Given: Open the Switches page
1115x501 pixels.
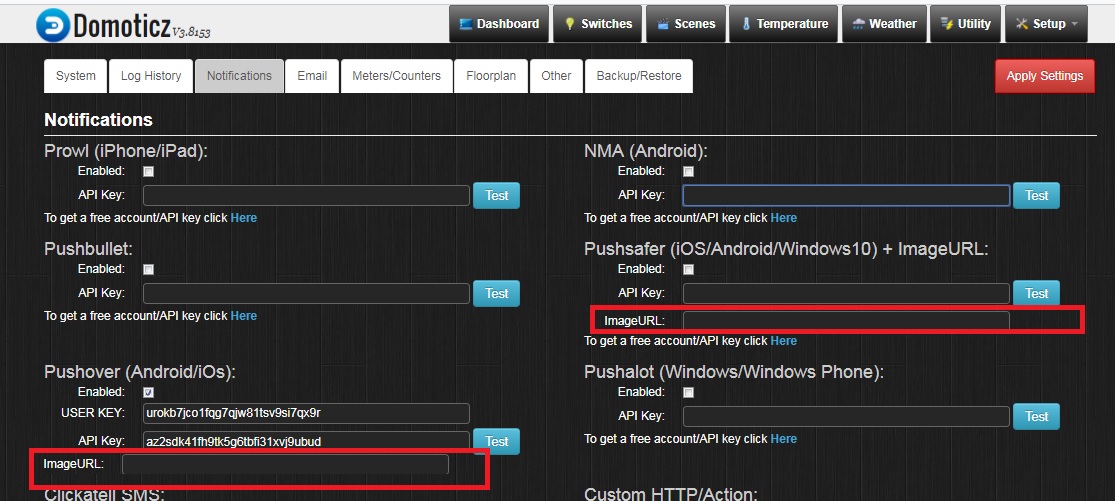Looking at the screenshot, I should click(x=597, y=23).
